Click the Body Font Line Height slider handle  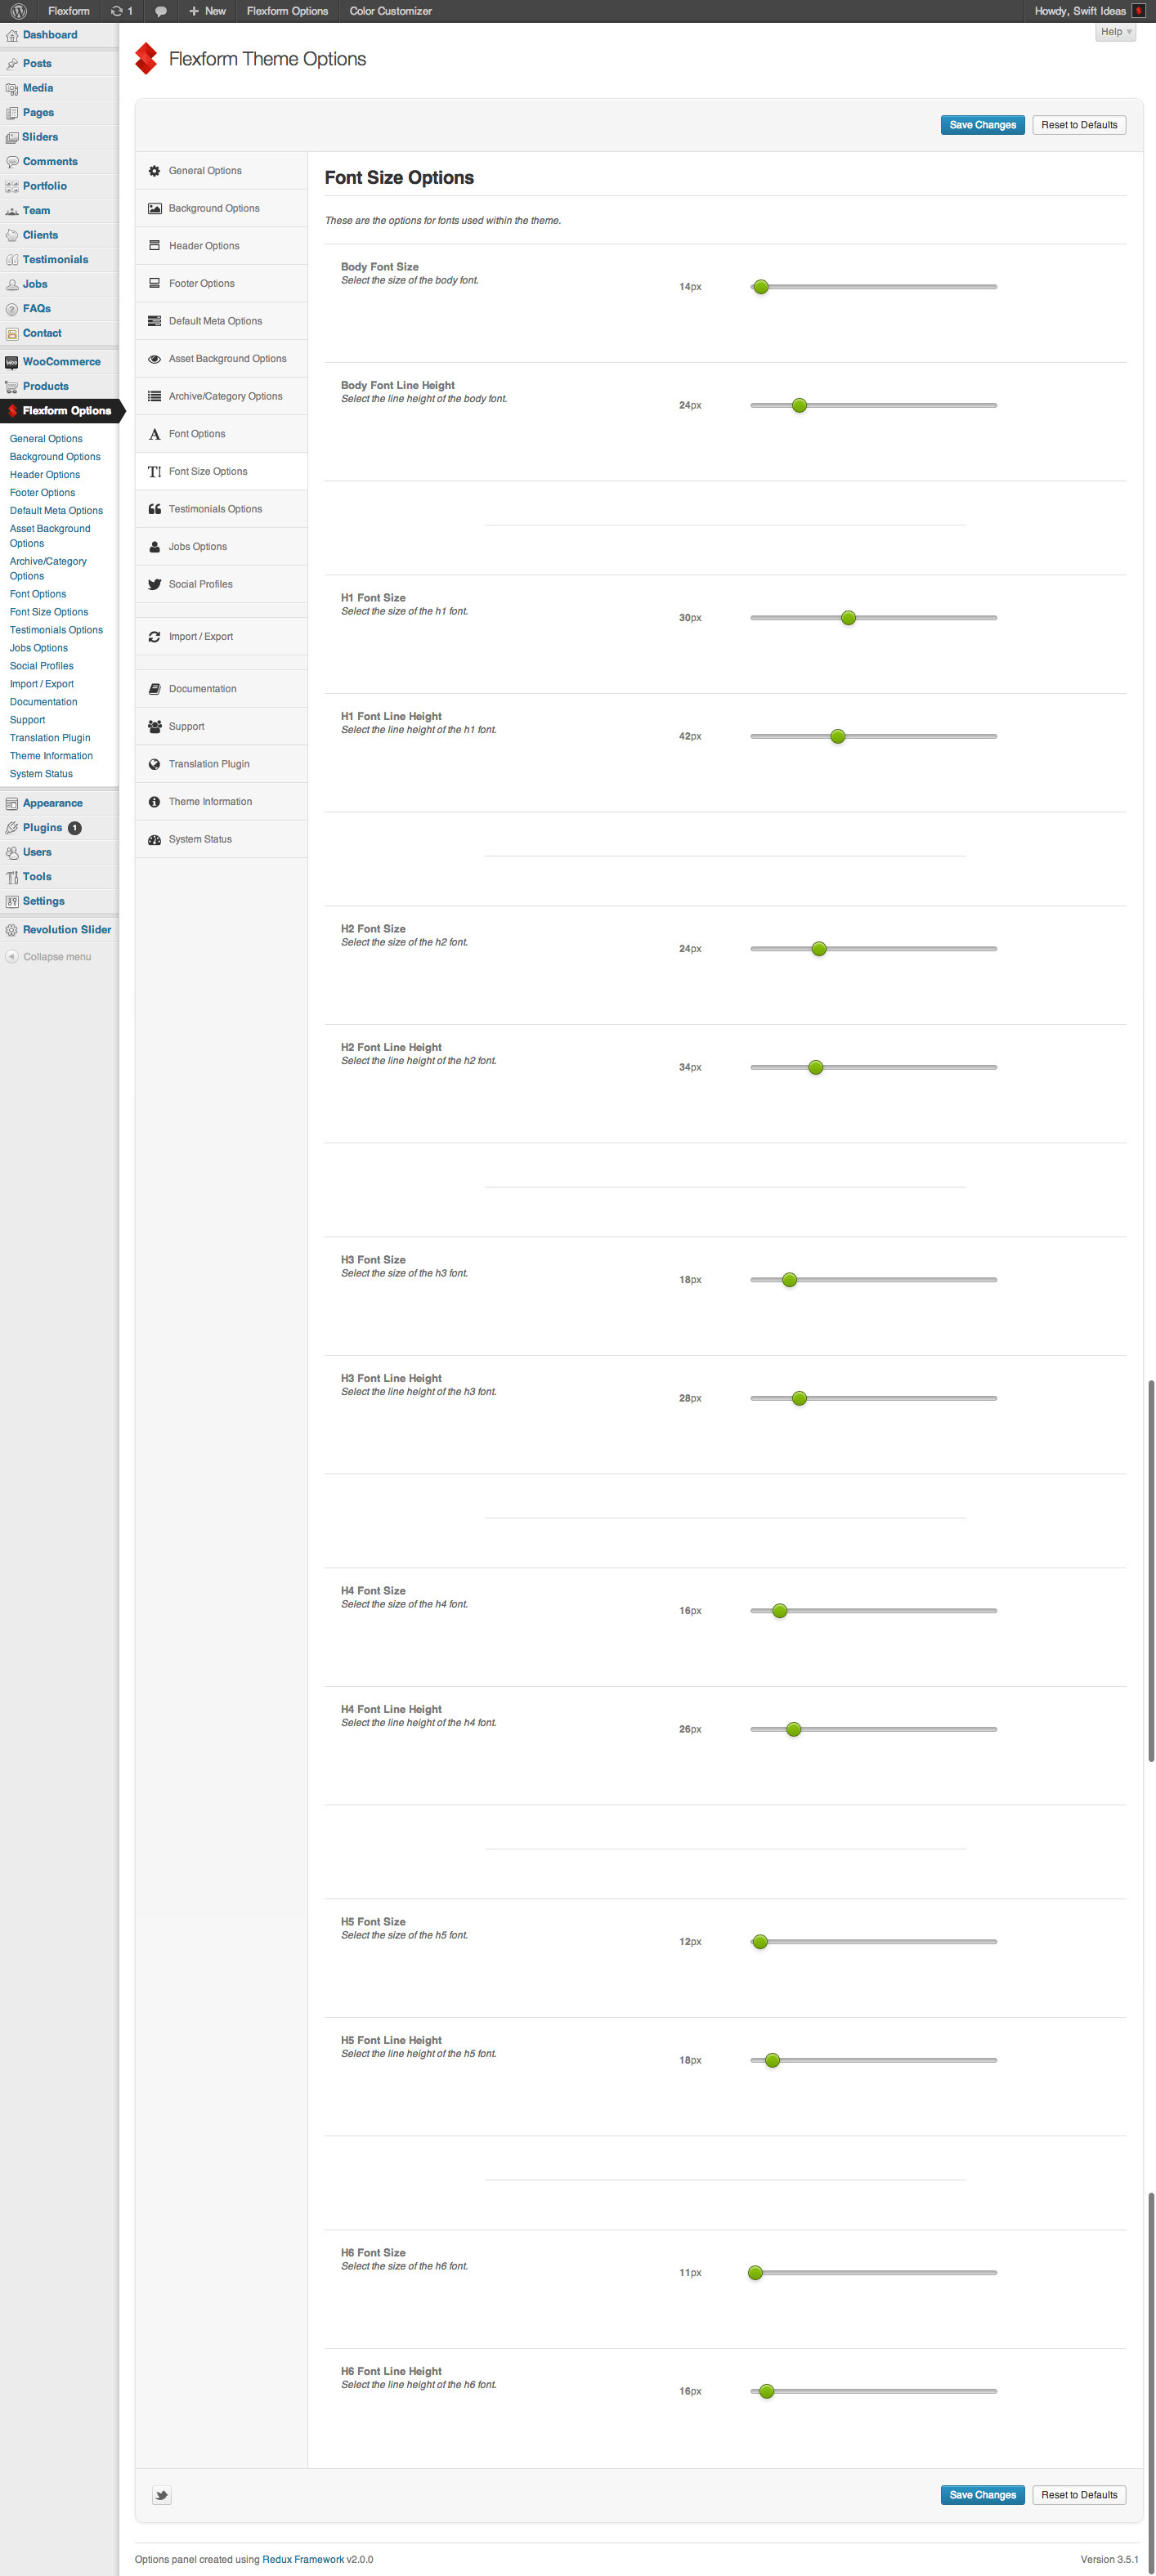[x=799, y=406]
